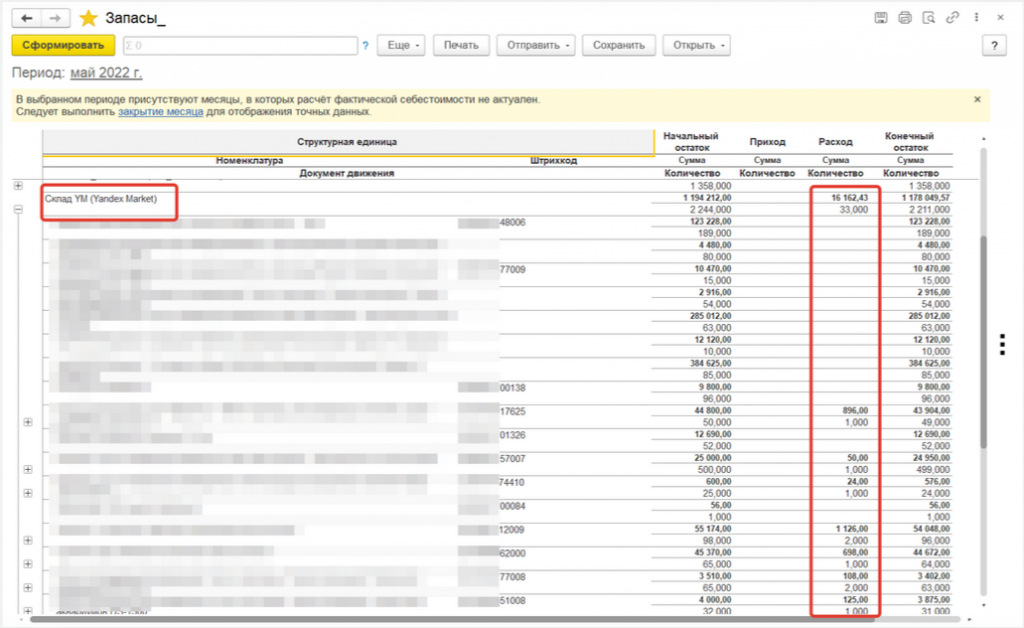Go forward using the right arrow button
The image size is (1024, 628).
click(56, 18)
